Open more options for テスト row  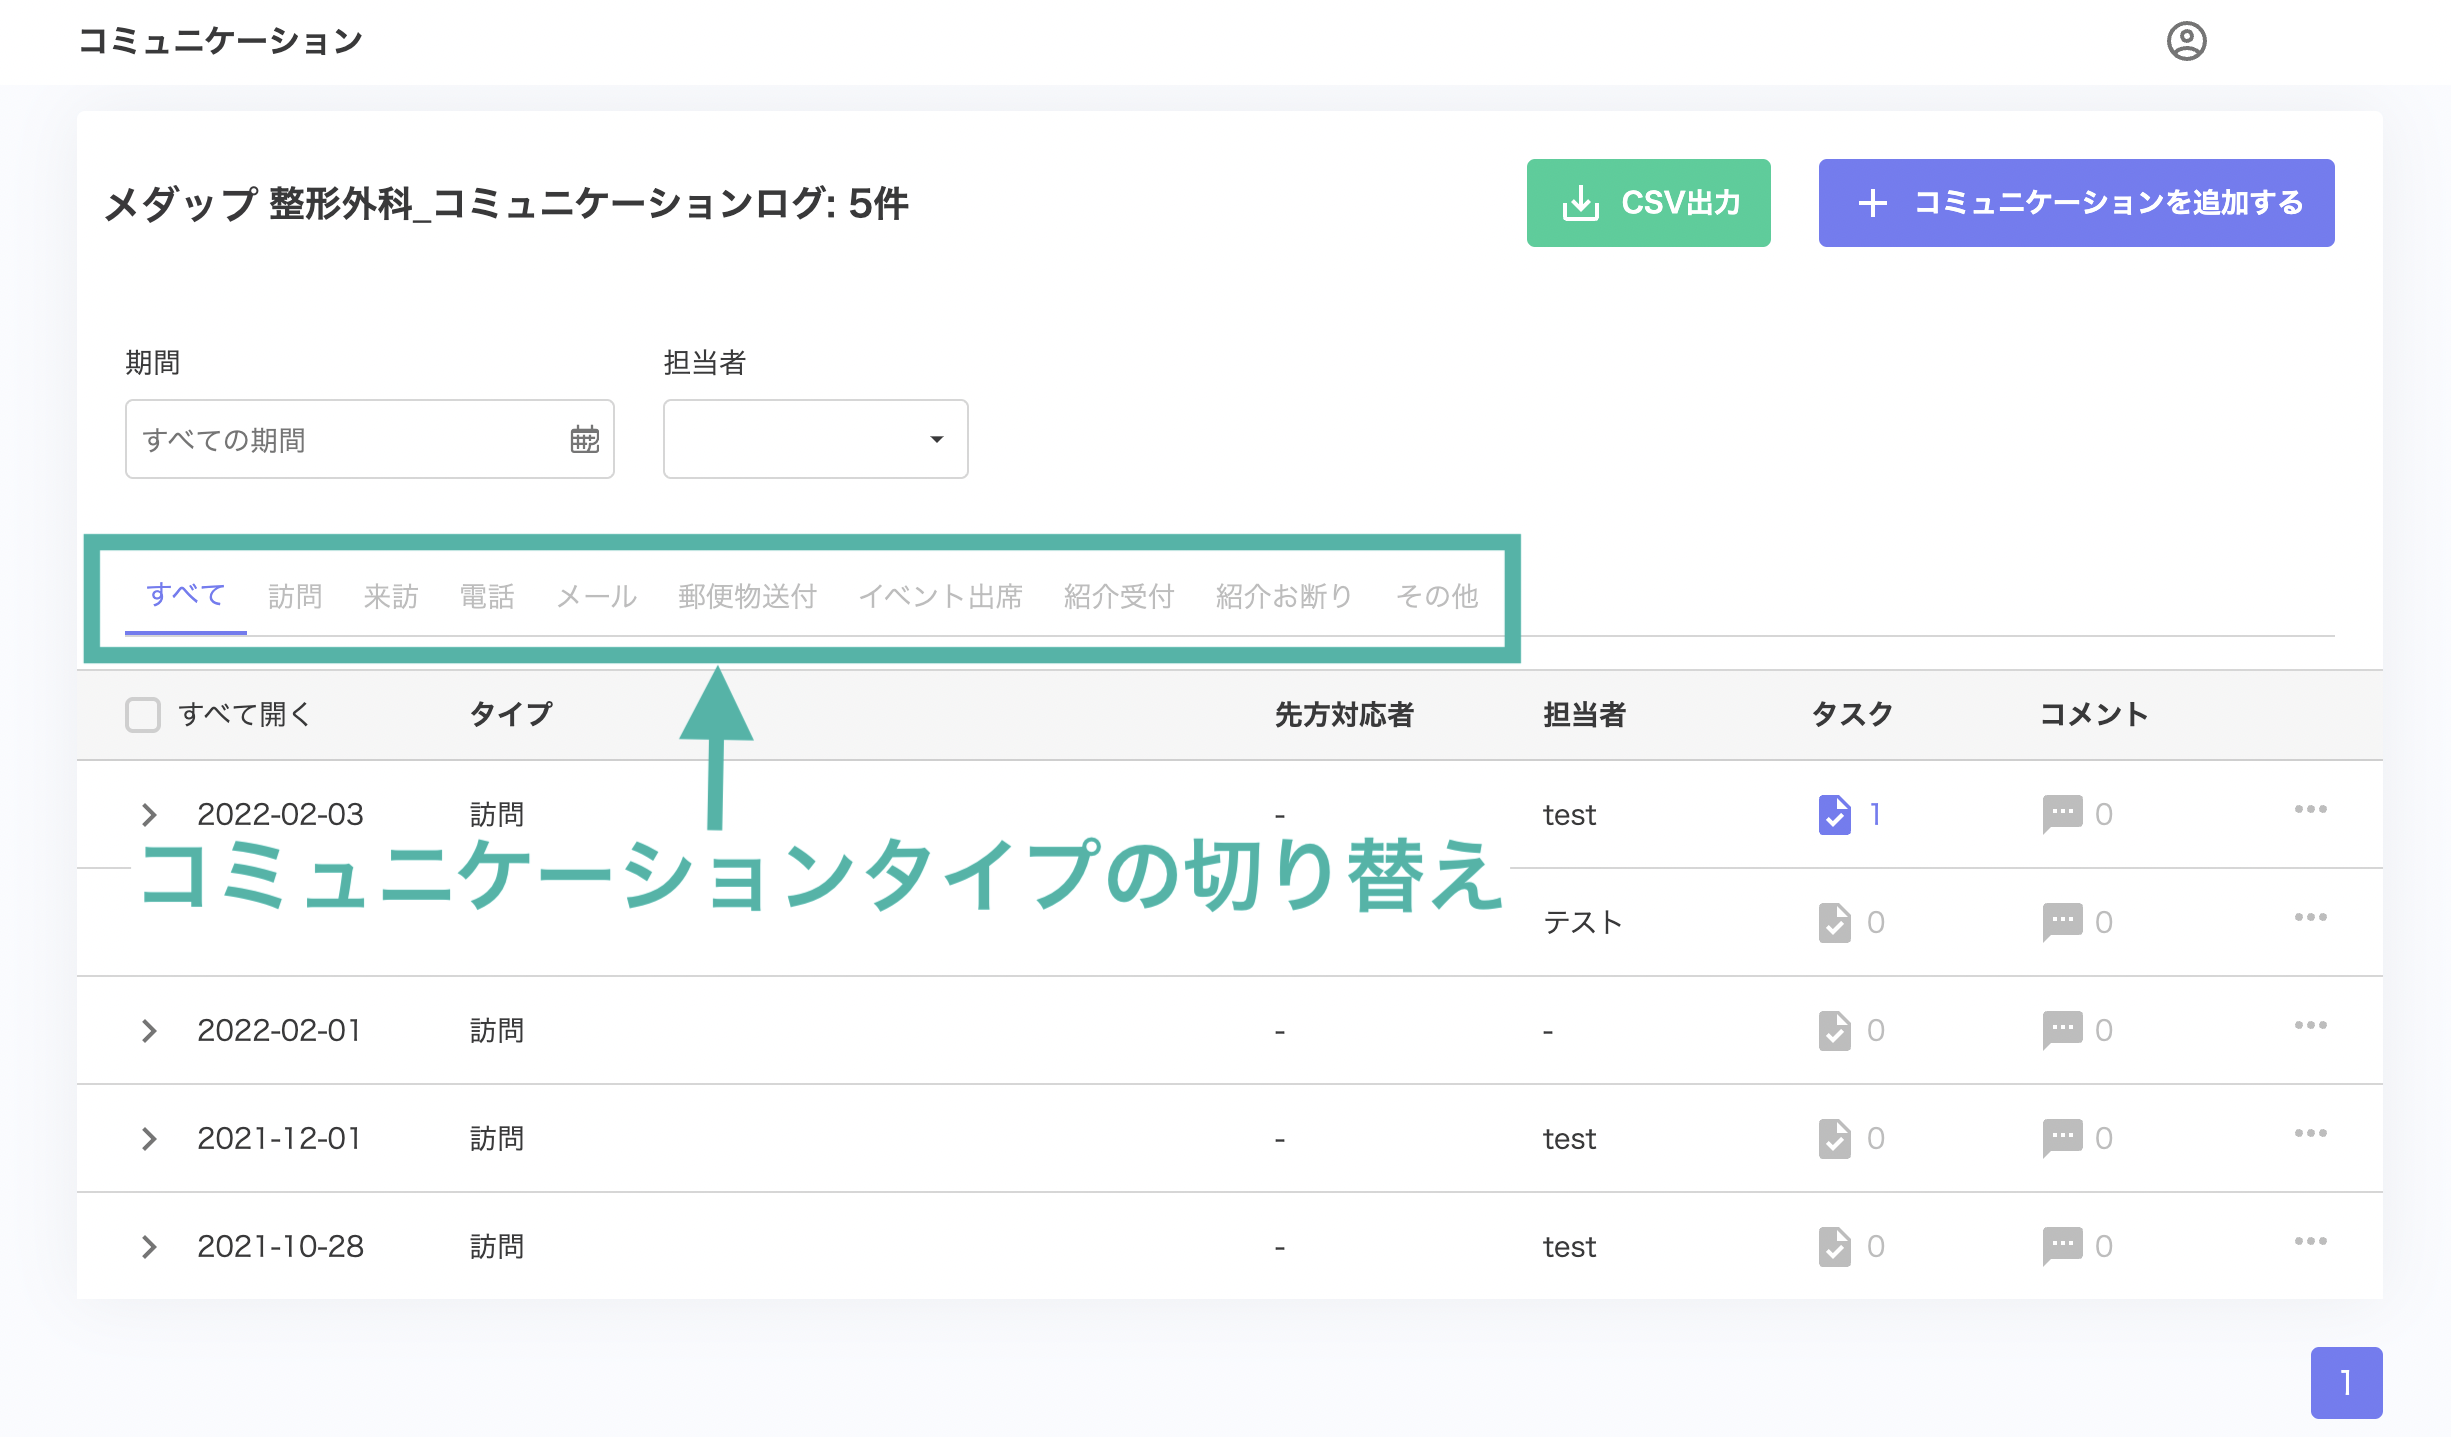(x=2310, y=917)
